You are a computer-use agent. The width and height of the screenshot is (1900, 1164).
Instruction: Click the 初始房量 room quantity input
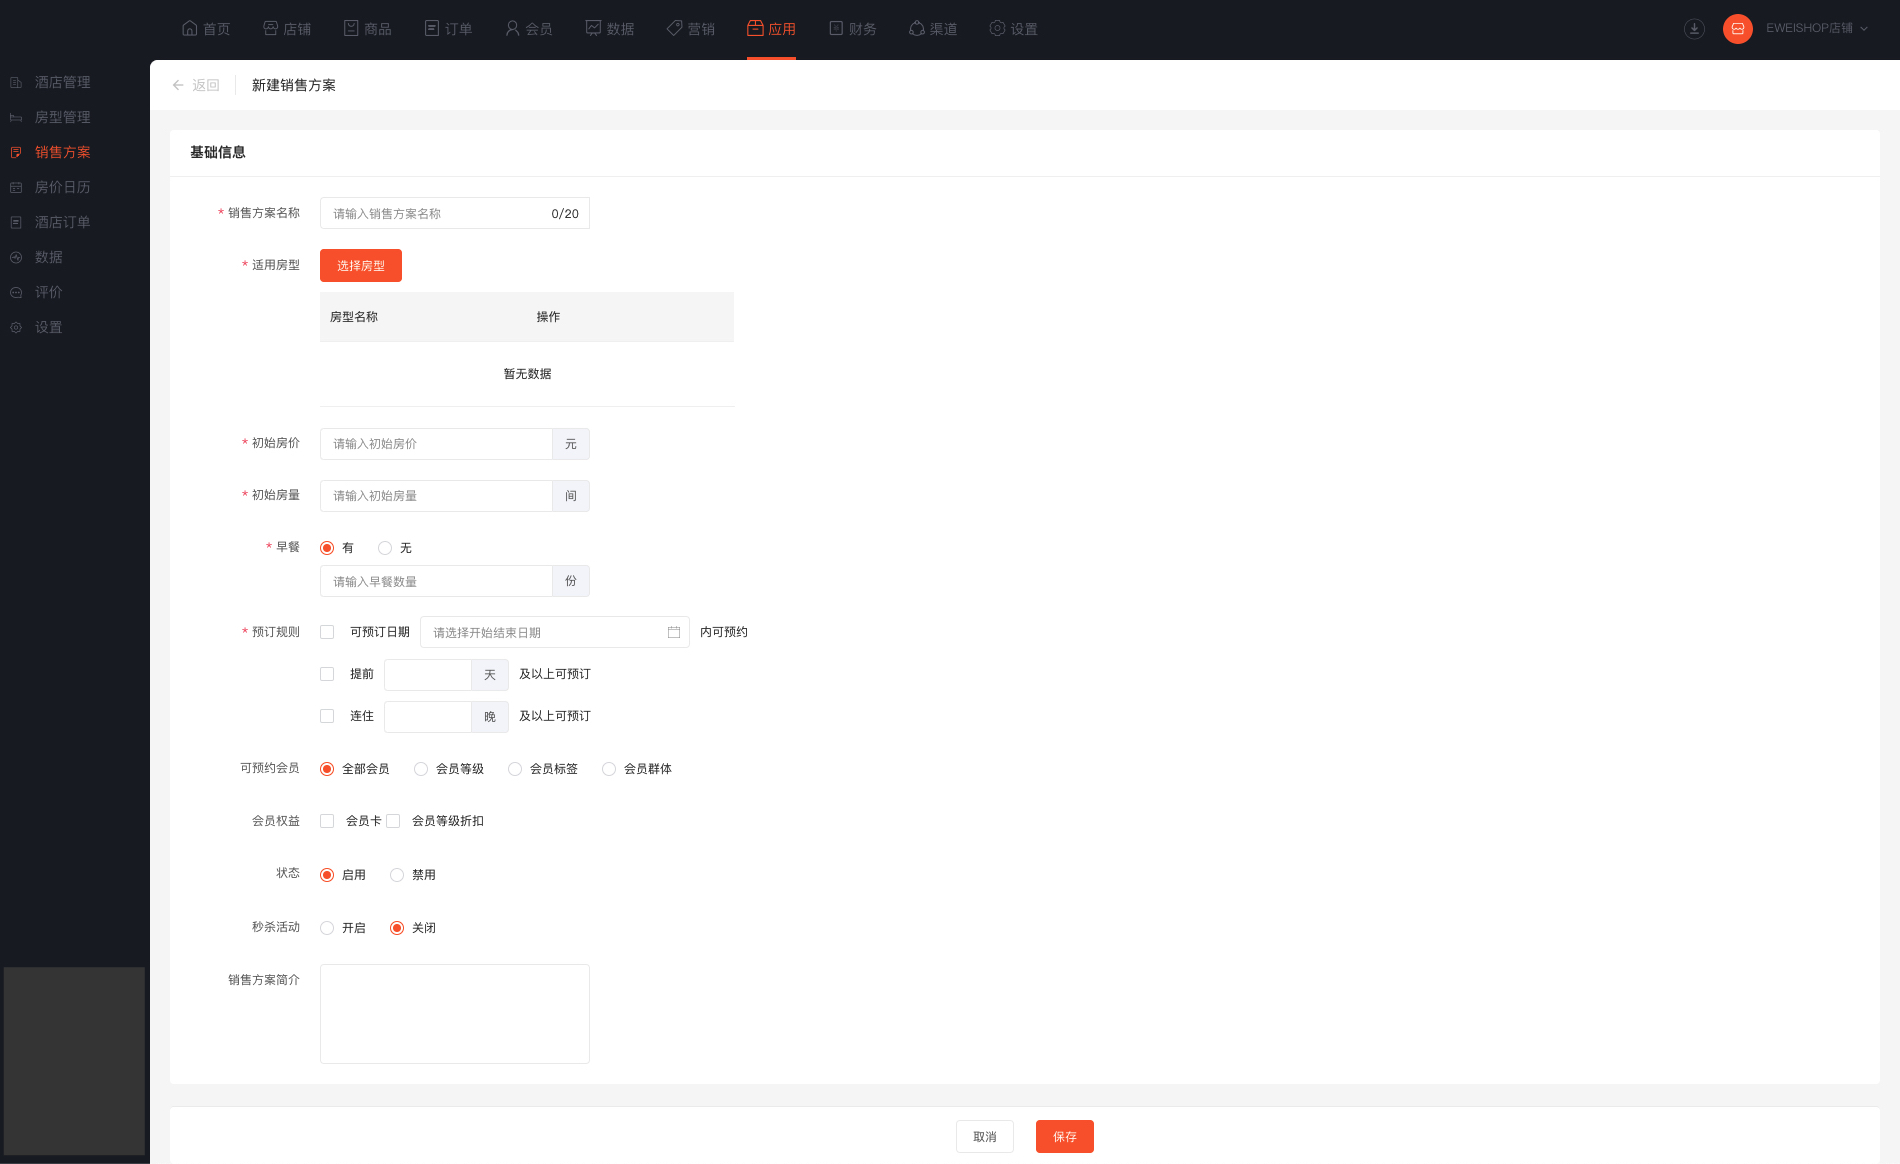click(x=436, y=496)
